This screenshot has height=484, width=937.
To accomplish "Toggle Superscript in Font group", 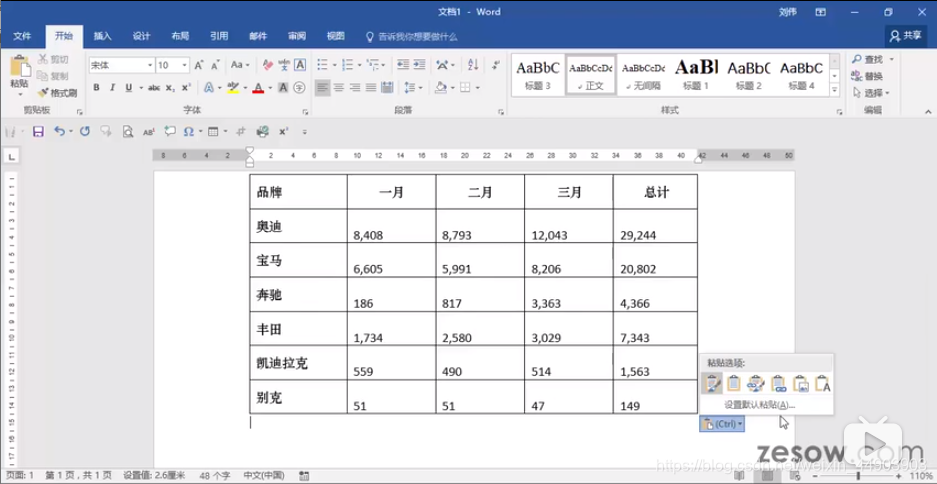I will 186,87.
